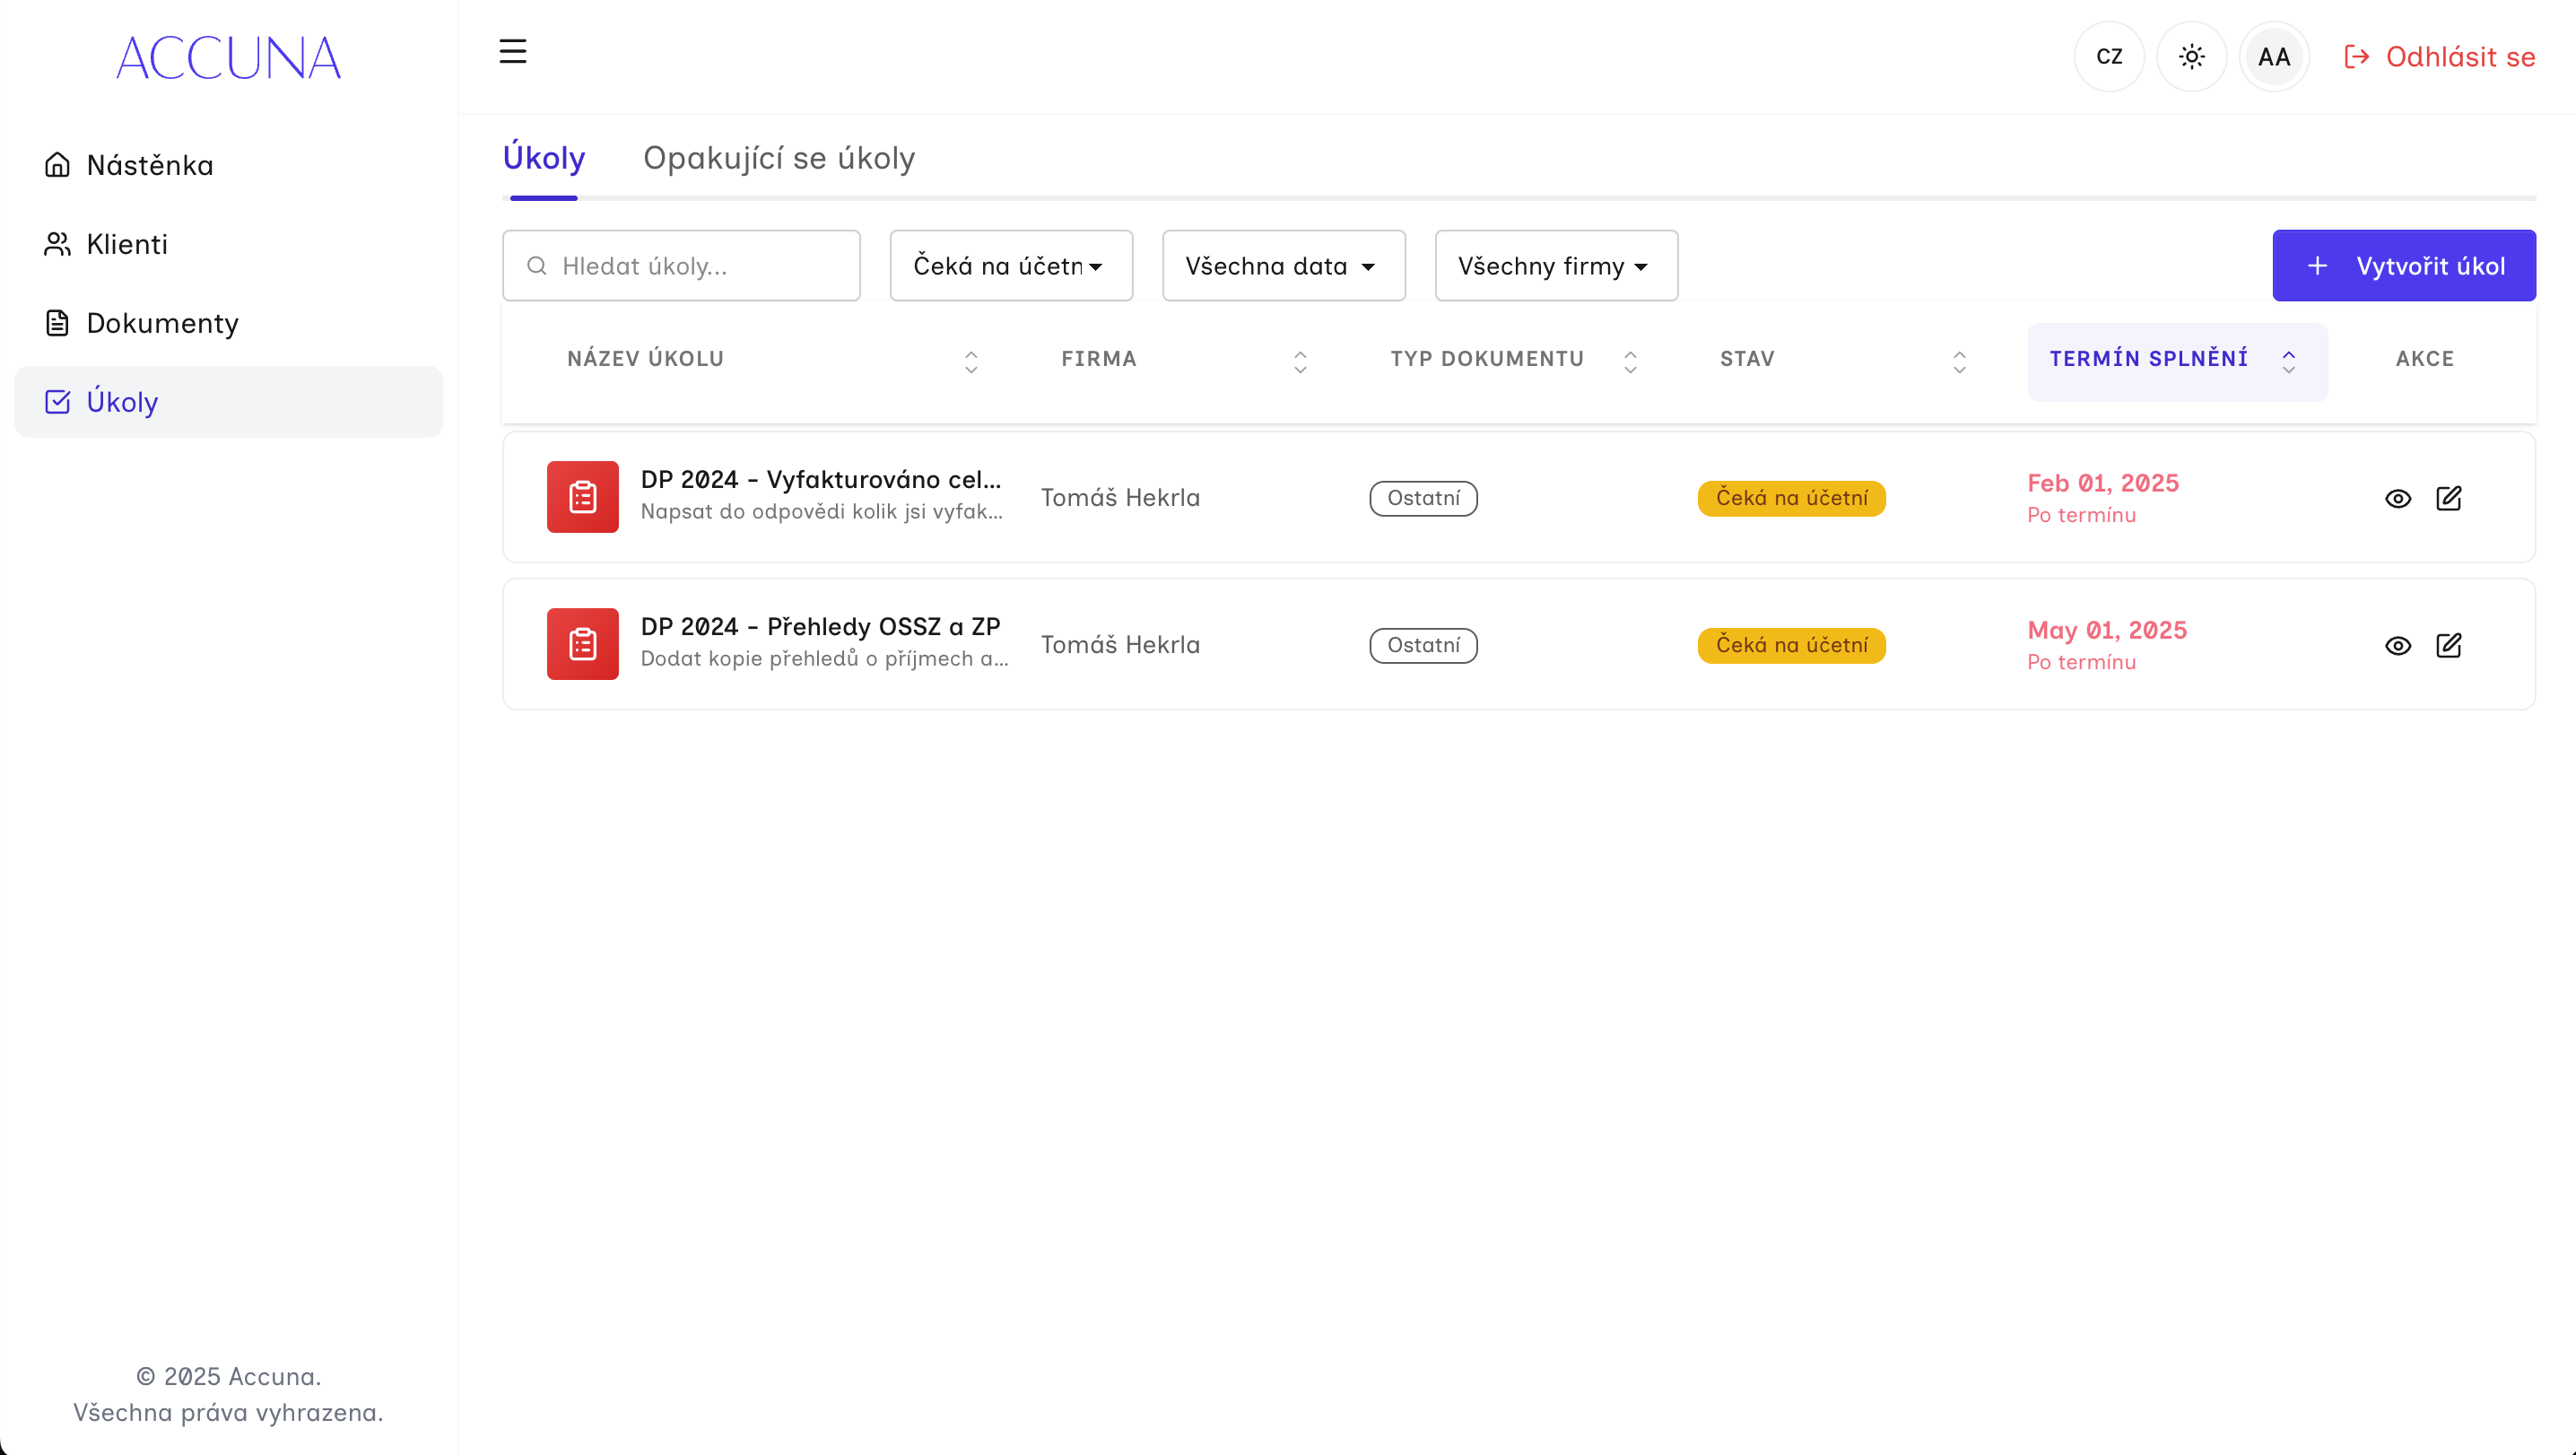This screenshot has width=2576, height=1455.
Task: Expand the Čeká na účetní status filter
Action: coord(1010,266)
